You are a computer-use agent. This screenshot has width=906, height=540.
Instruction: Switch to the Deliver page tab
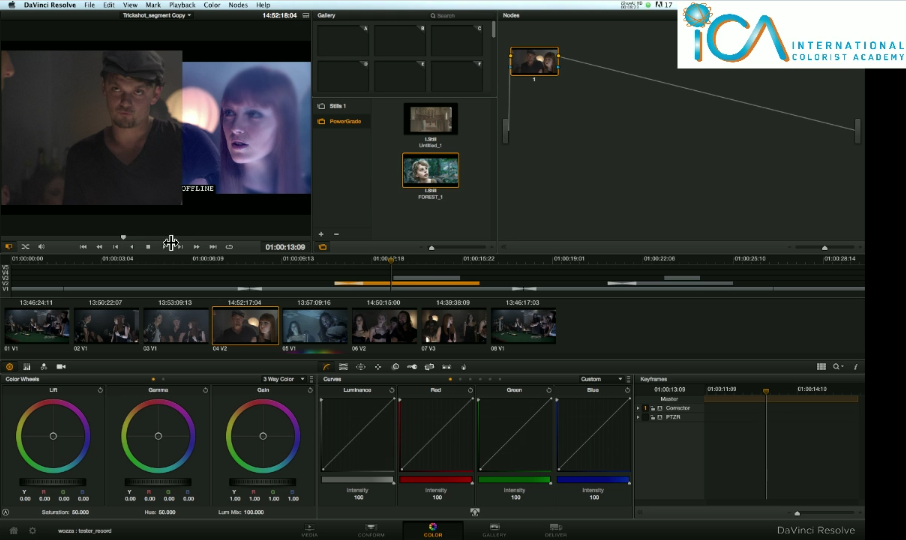coord(555,530)
